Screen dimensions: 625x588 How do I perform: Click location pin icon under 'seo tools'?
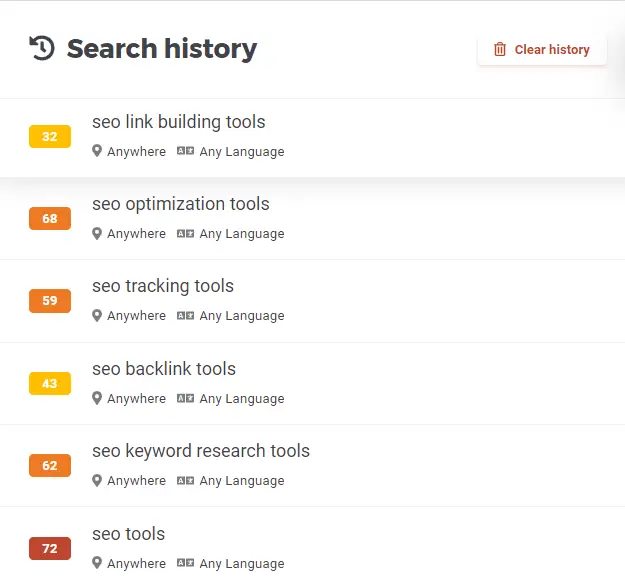(x=97, y=563)
